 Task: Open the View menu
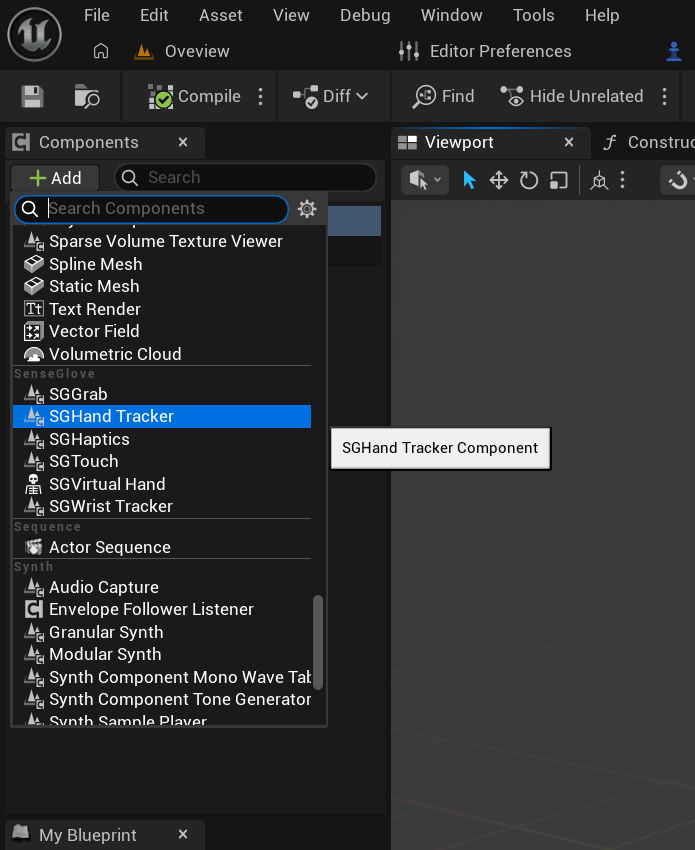tap(291, 15)
